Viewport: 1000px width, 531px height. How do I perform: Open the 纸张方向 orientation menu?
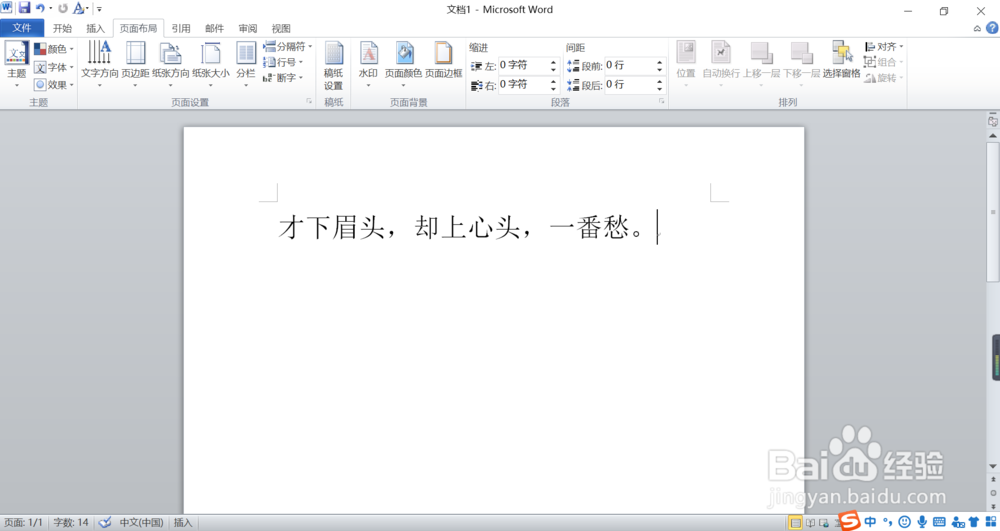171,64
